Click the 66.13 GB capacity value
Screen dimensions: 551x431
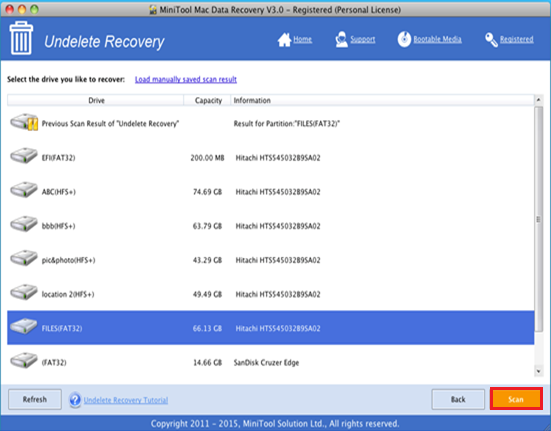point(207,328)
